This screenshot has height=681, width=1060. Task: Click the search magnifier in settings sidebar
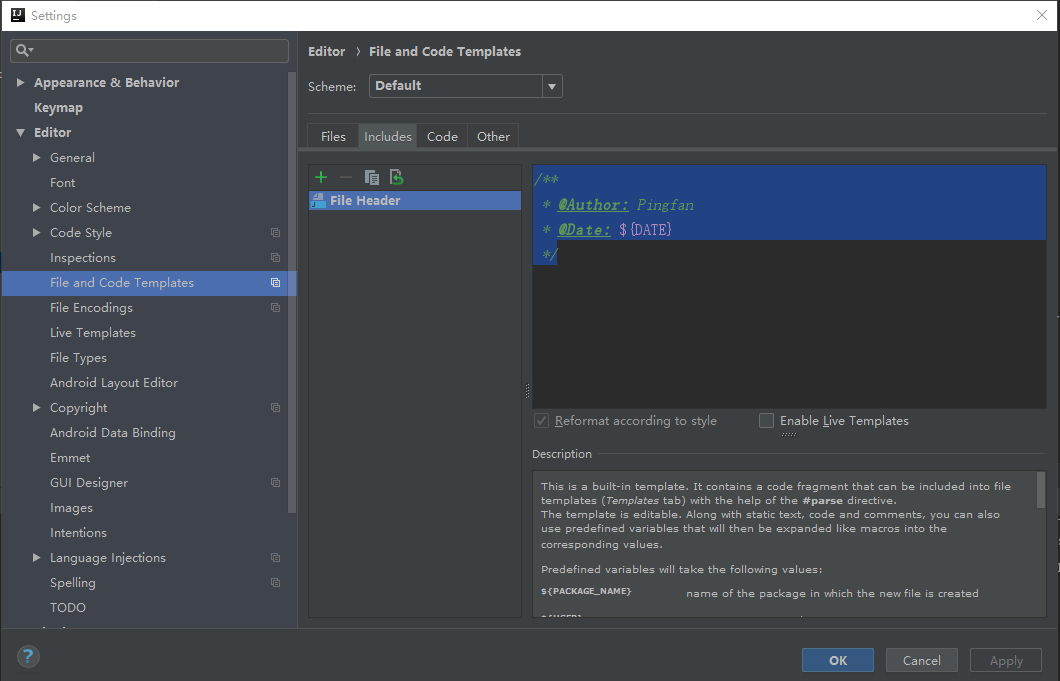(x=24, y=49)
